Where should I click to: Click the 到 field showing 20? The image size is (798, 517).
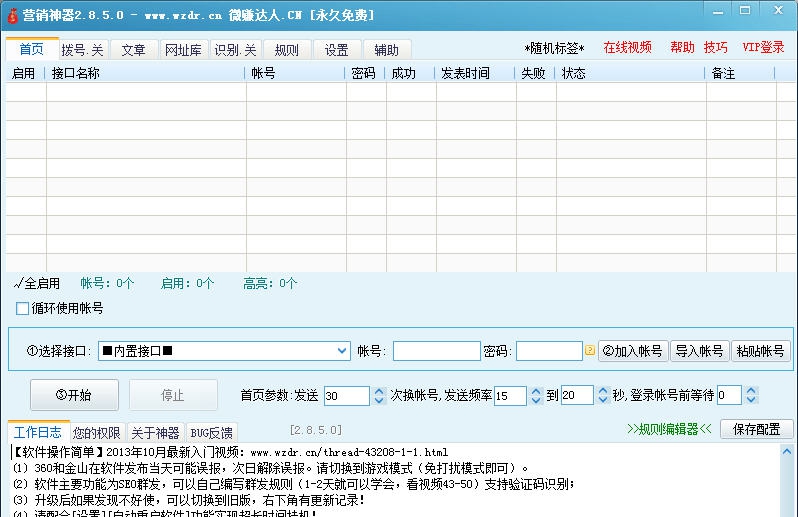coord(577,395)
